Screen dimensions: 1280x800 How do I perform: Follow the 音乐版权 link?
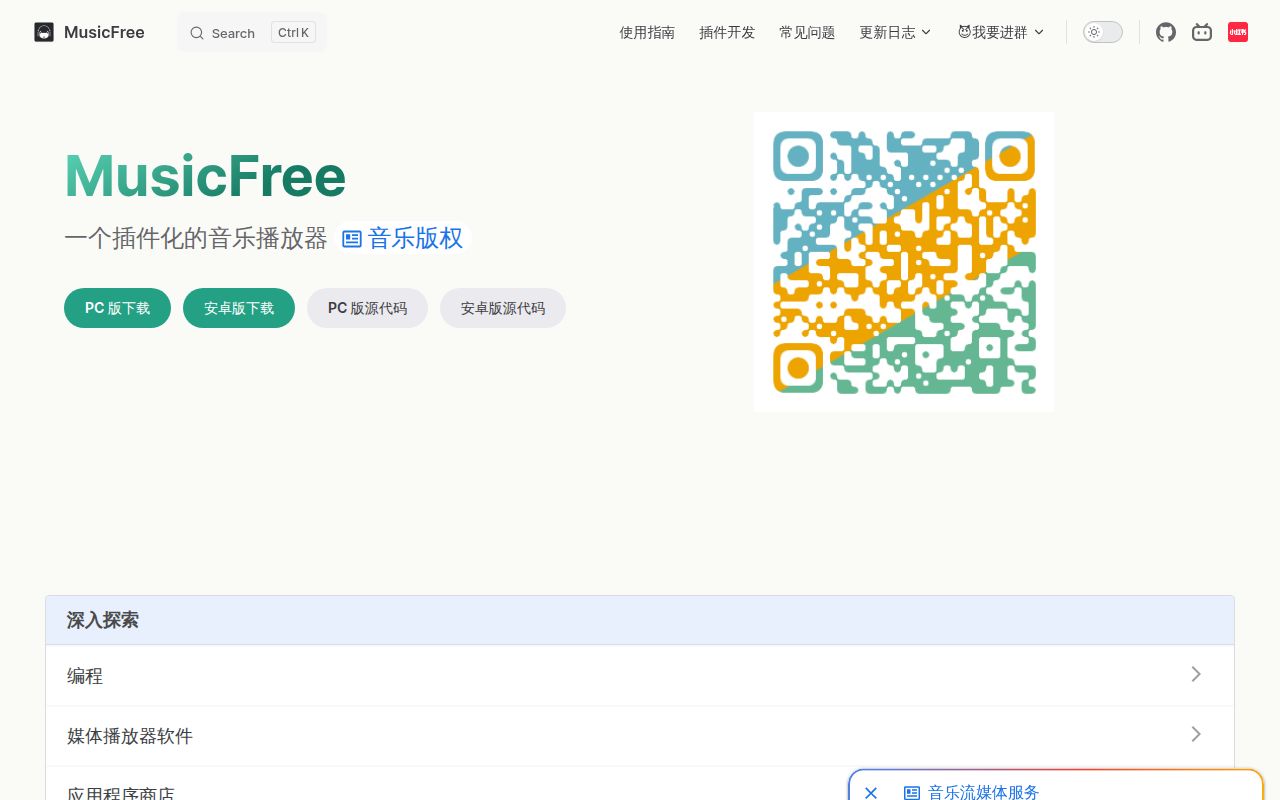[415, 239]
